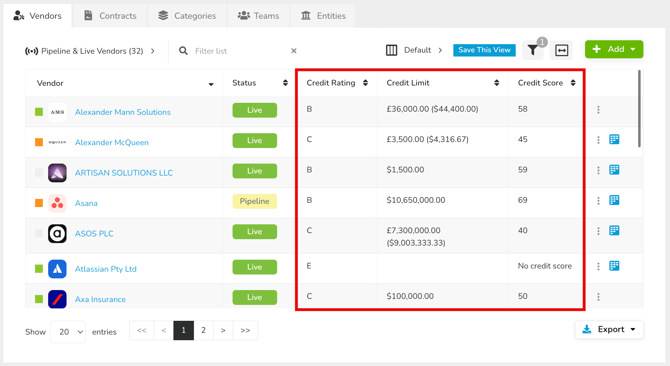Screen dimensions: 670x366
Task: Click the broadcast icon beside Pipeline & Live Vendors
Action: click(32, 51)
